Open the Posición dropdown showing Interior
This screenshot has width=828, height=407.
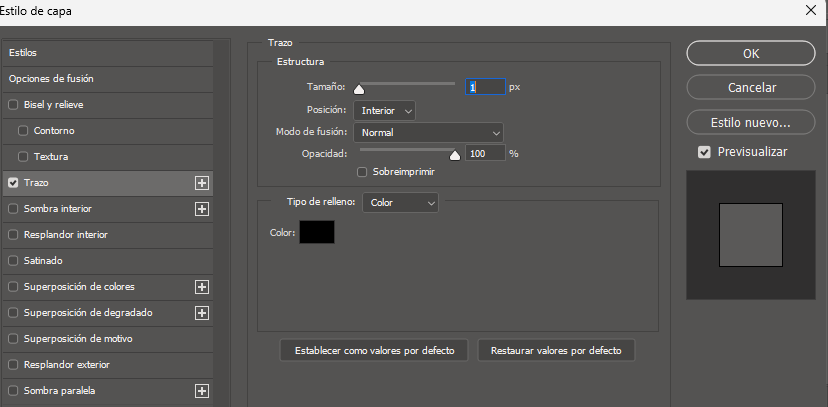click(x=384, y=111)
